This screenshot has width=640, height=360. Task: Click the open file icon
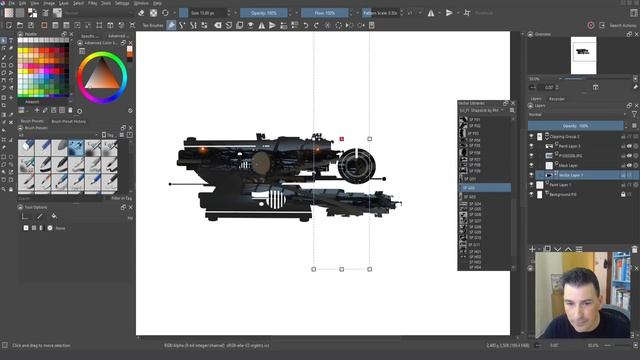(20, 25)
